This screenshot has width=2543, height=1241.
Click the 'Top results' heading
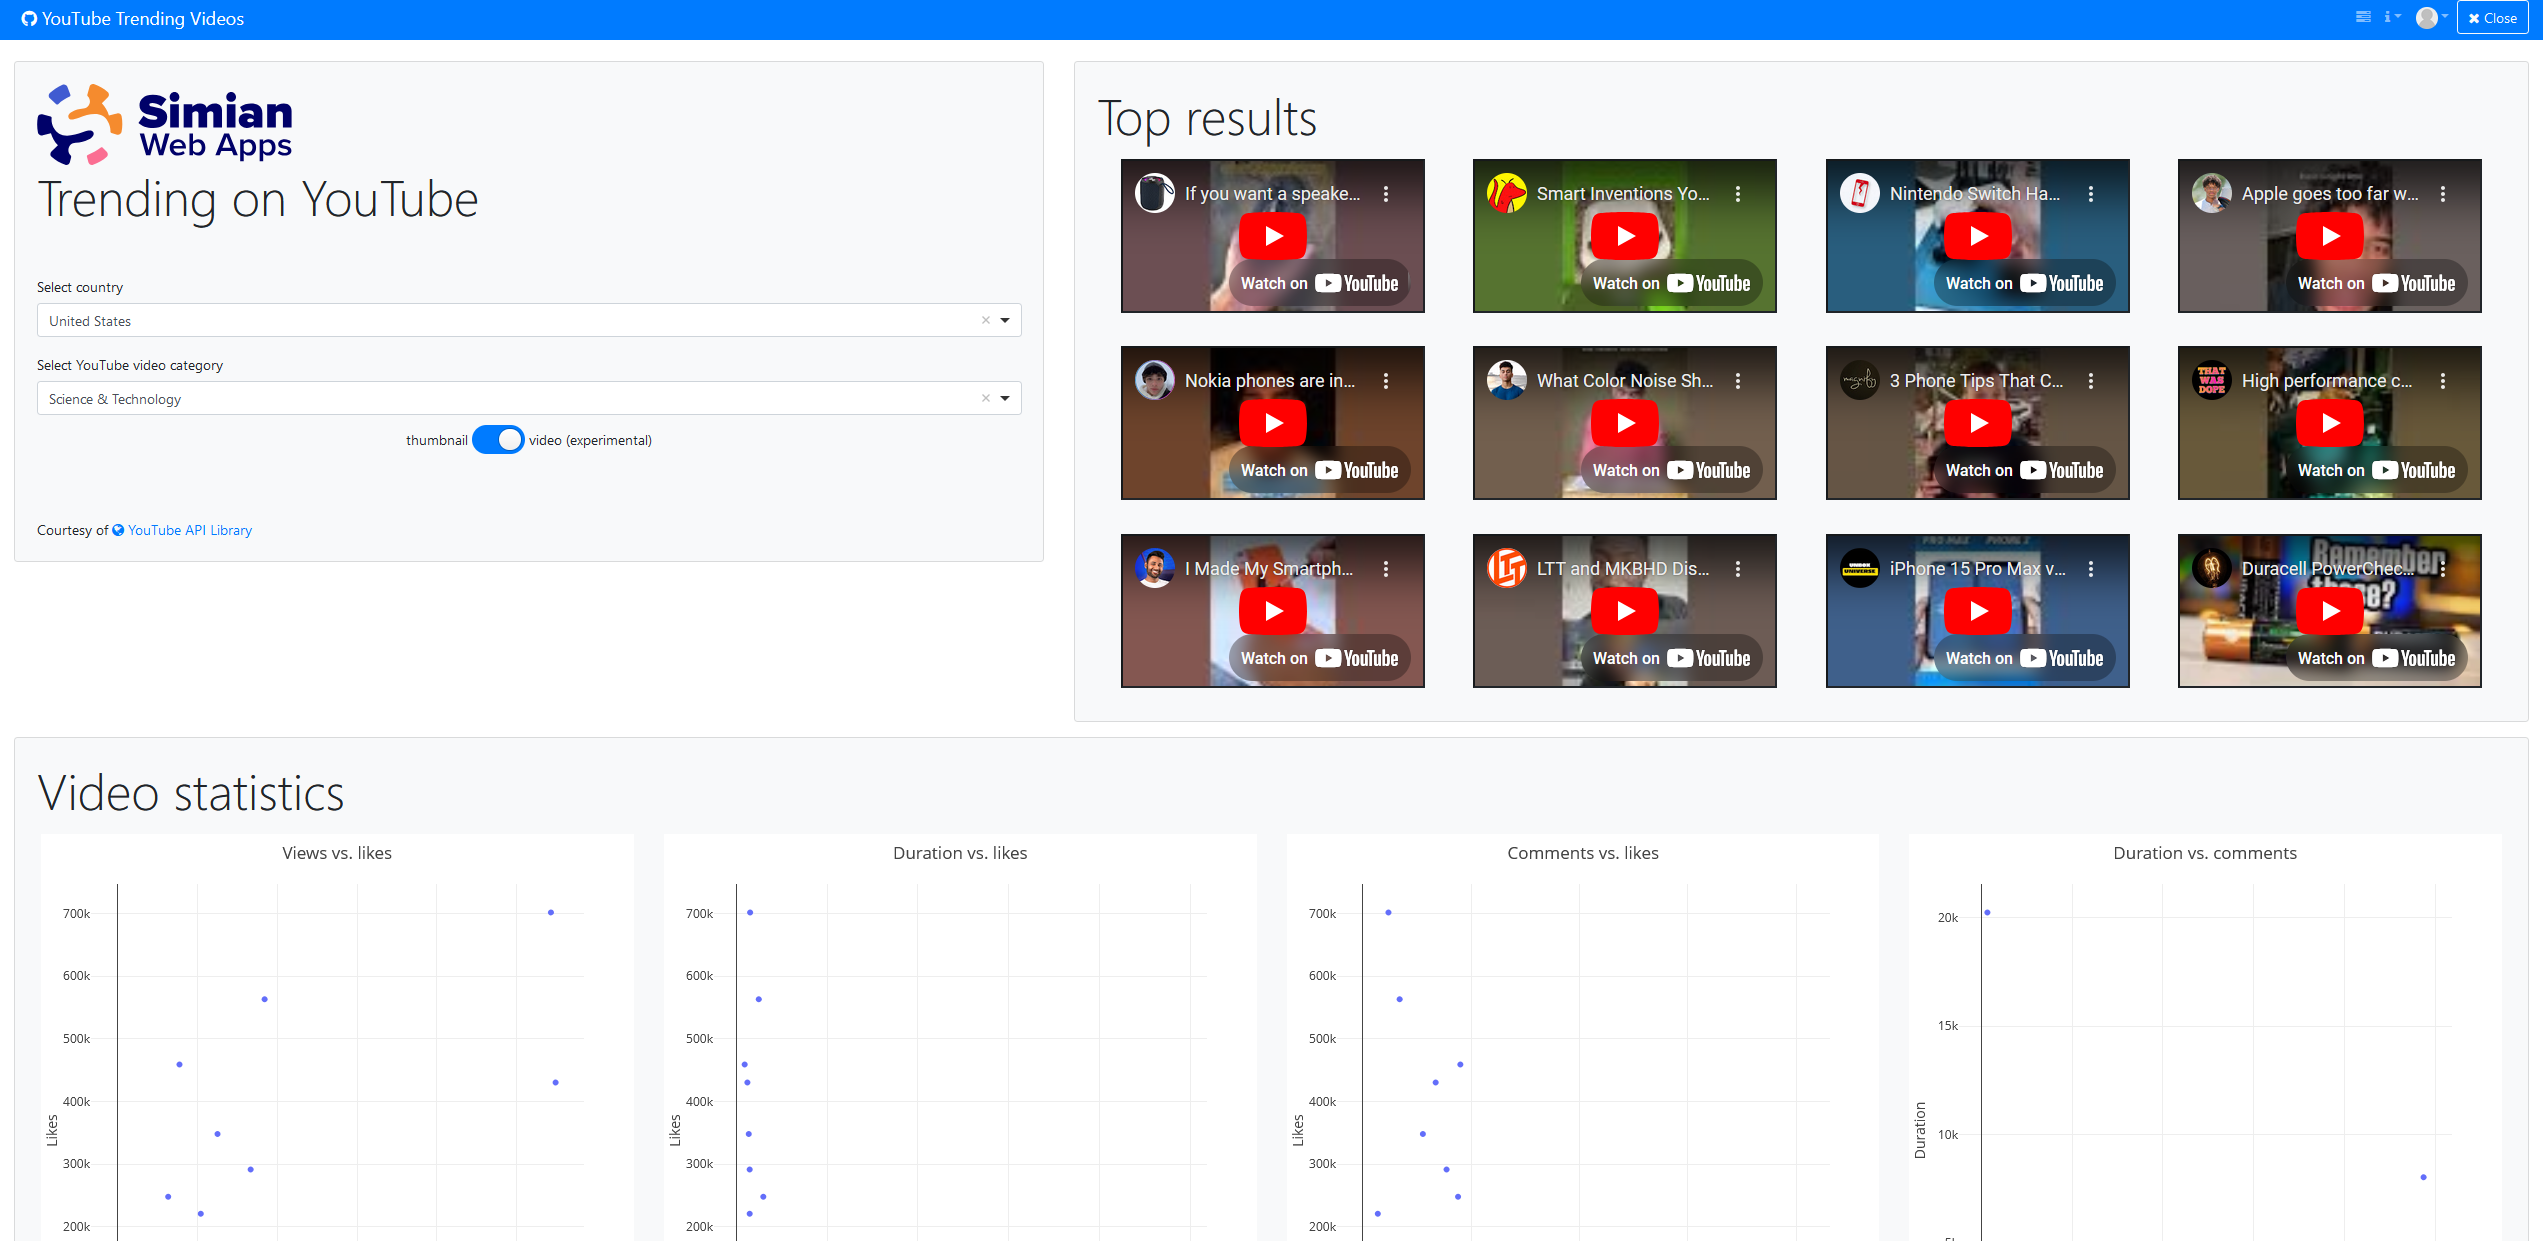[1207, 119]
